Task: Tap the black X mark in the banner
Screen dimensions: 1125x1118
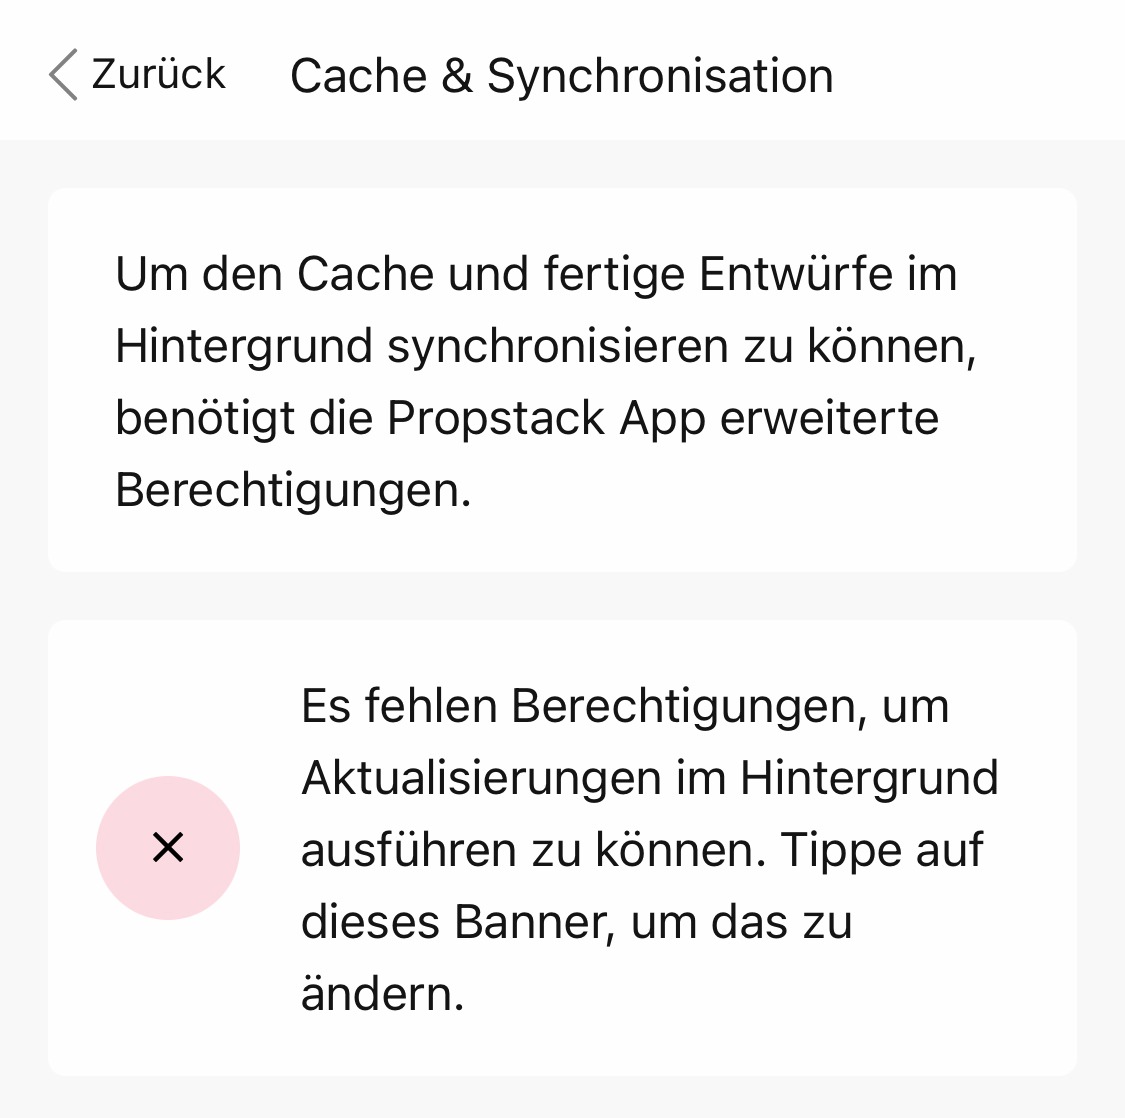Action: click(x=168, y=847)
